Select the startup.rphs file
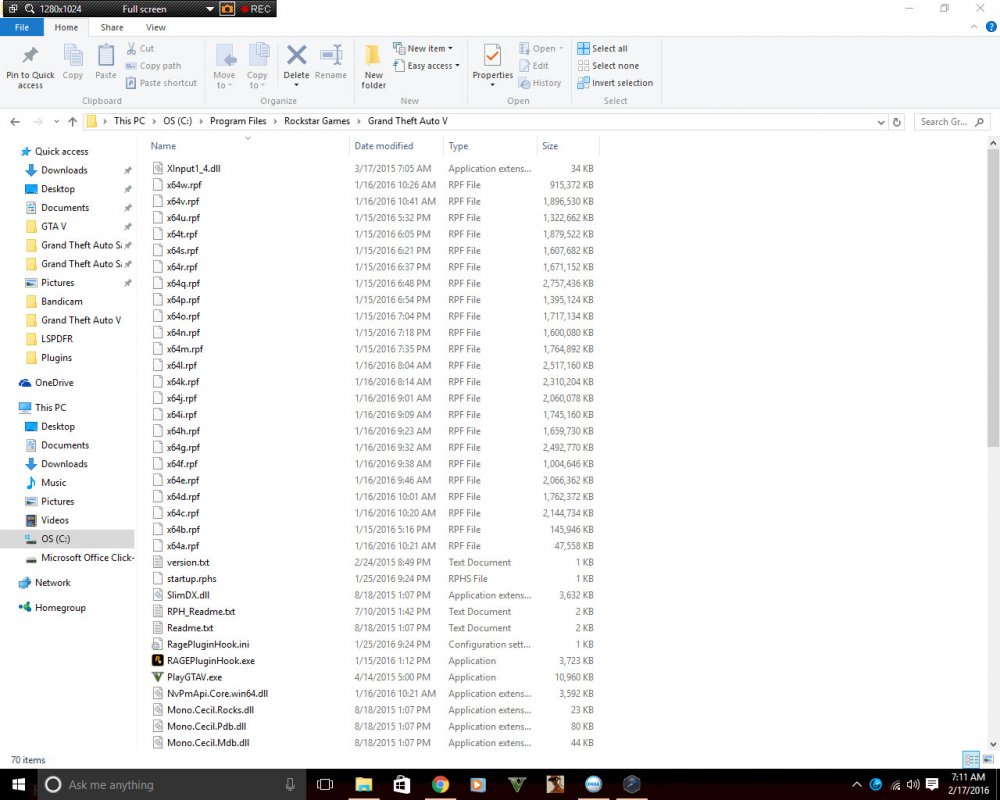Screen dimensions: 1000x800 coord(191,579)
